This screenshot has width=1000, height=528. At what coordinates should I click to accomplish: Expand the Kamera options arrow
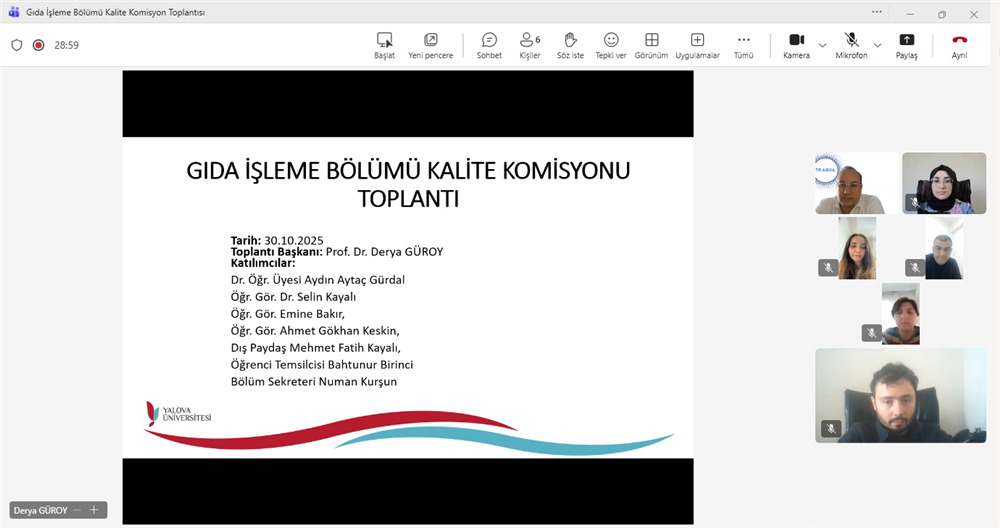coord(823,45)
